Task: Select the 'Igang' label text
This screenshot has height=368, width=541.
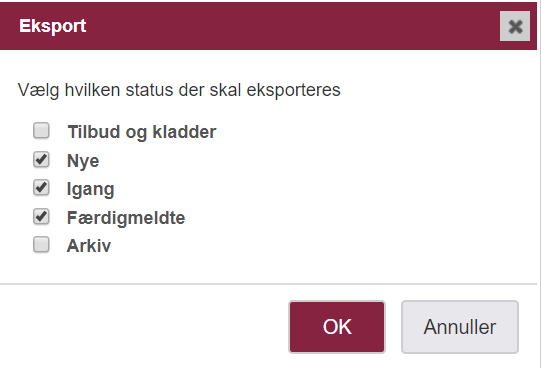Action: (90, 189)
